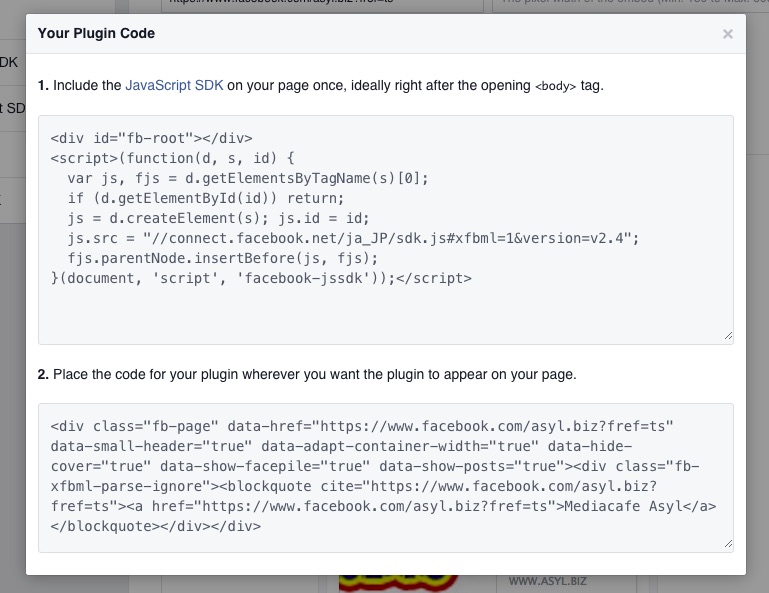Click the <body> tag text in step 1
This screenshot has width=769, height=593.
[x=555, y=86]
